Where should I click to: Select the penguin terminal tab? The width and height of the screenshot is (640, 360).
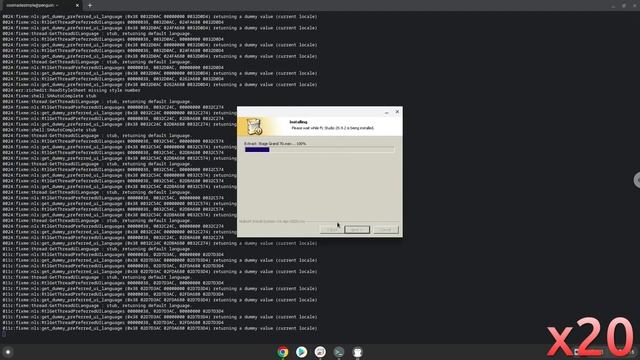pyautogui.click(x=41, y=5)
